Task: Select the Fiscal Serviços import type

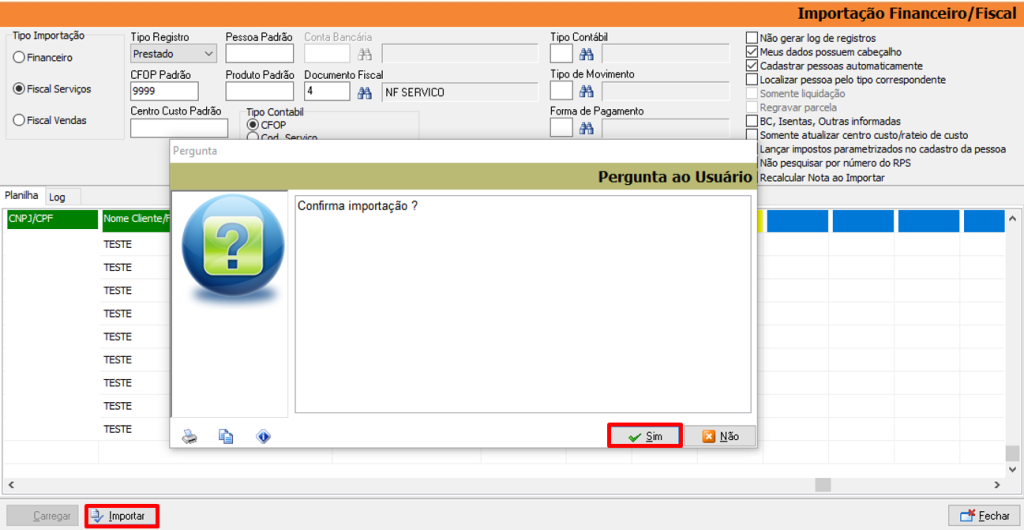Action: tap(52, 89)
